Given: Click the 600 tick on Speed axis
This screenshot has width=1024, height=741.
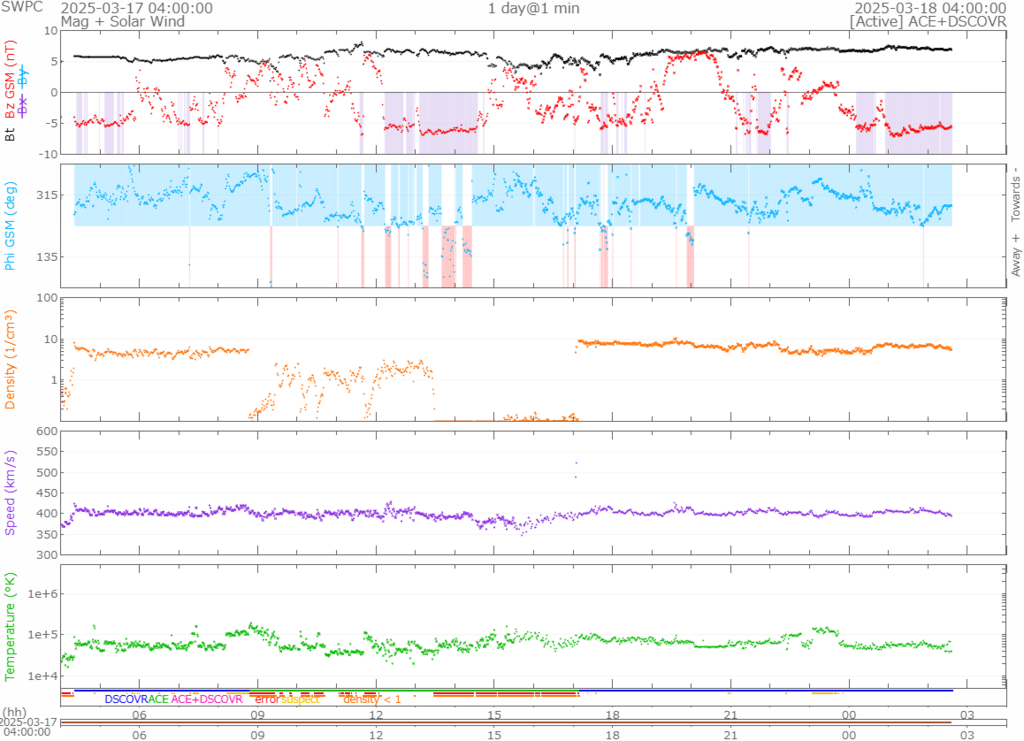Looking at the screenshot, I should click(47, 431).
